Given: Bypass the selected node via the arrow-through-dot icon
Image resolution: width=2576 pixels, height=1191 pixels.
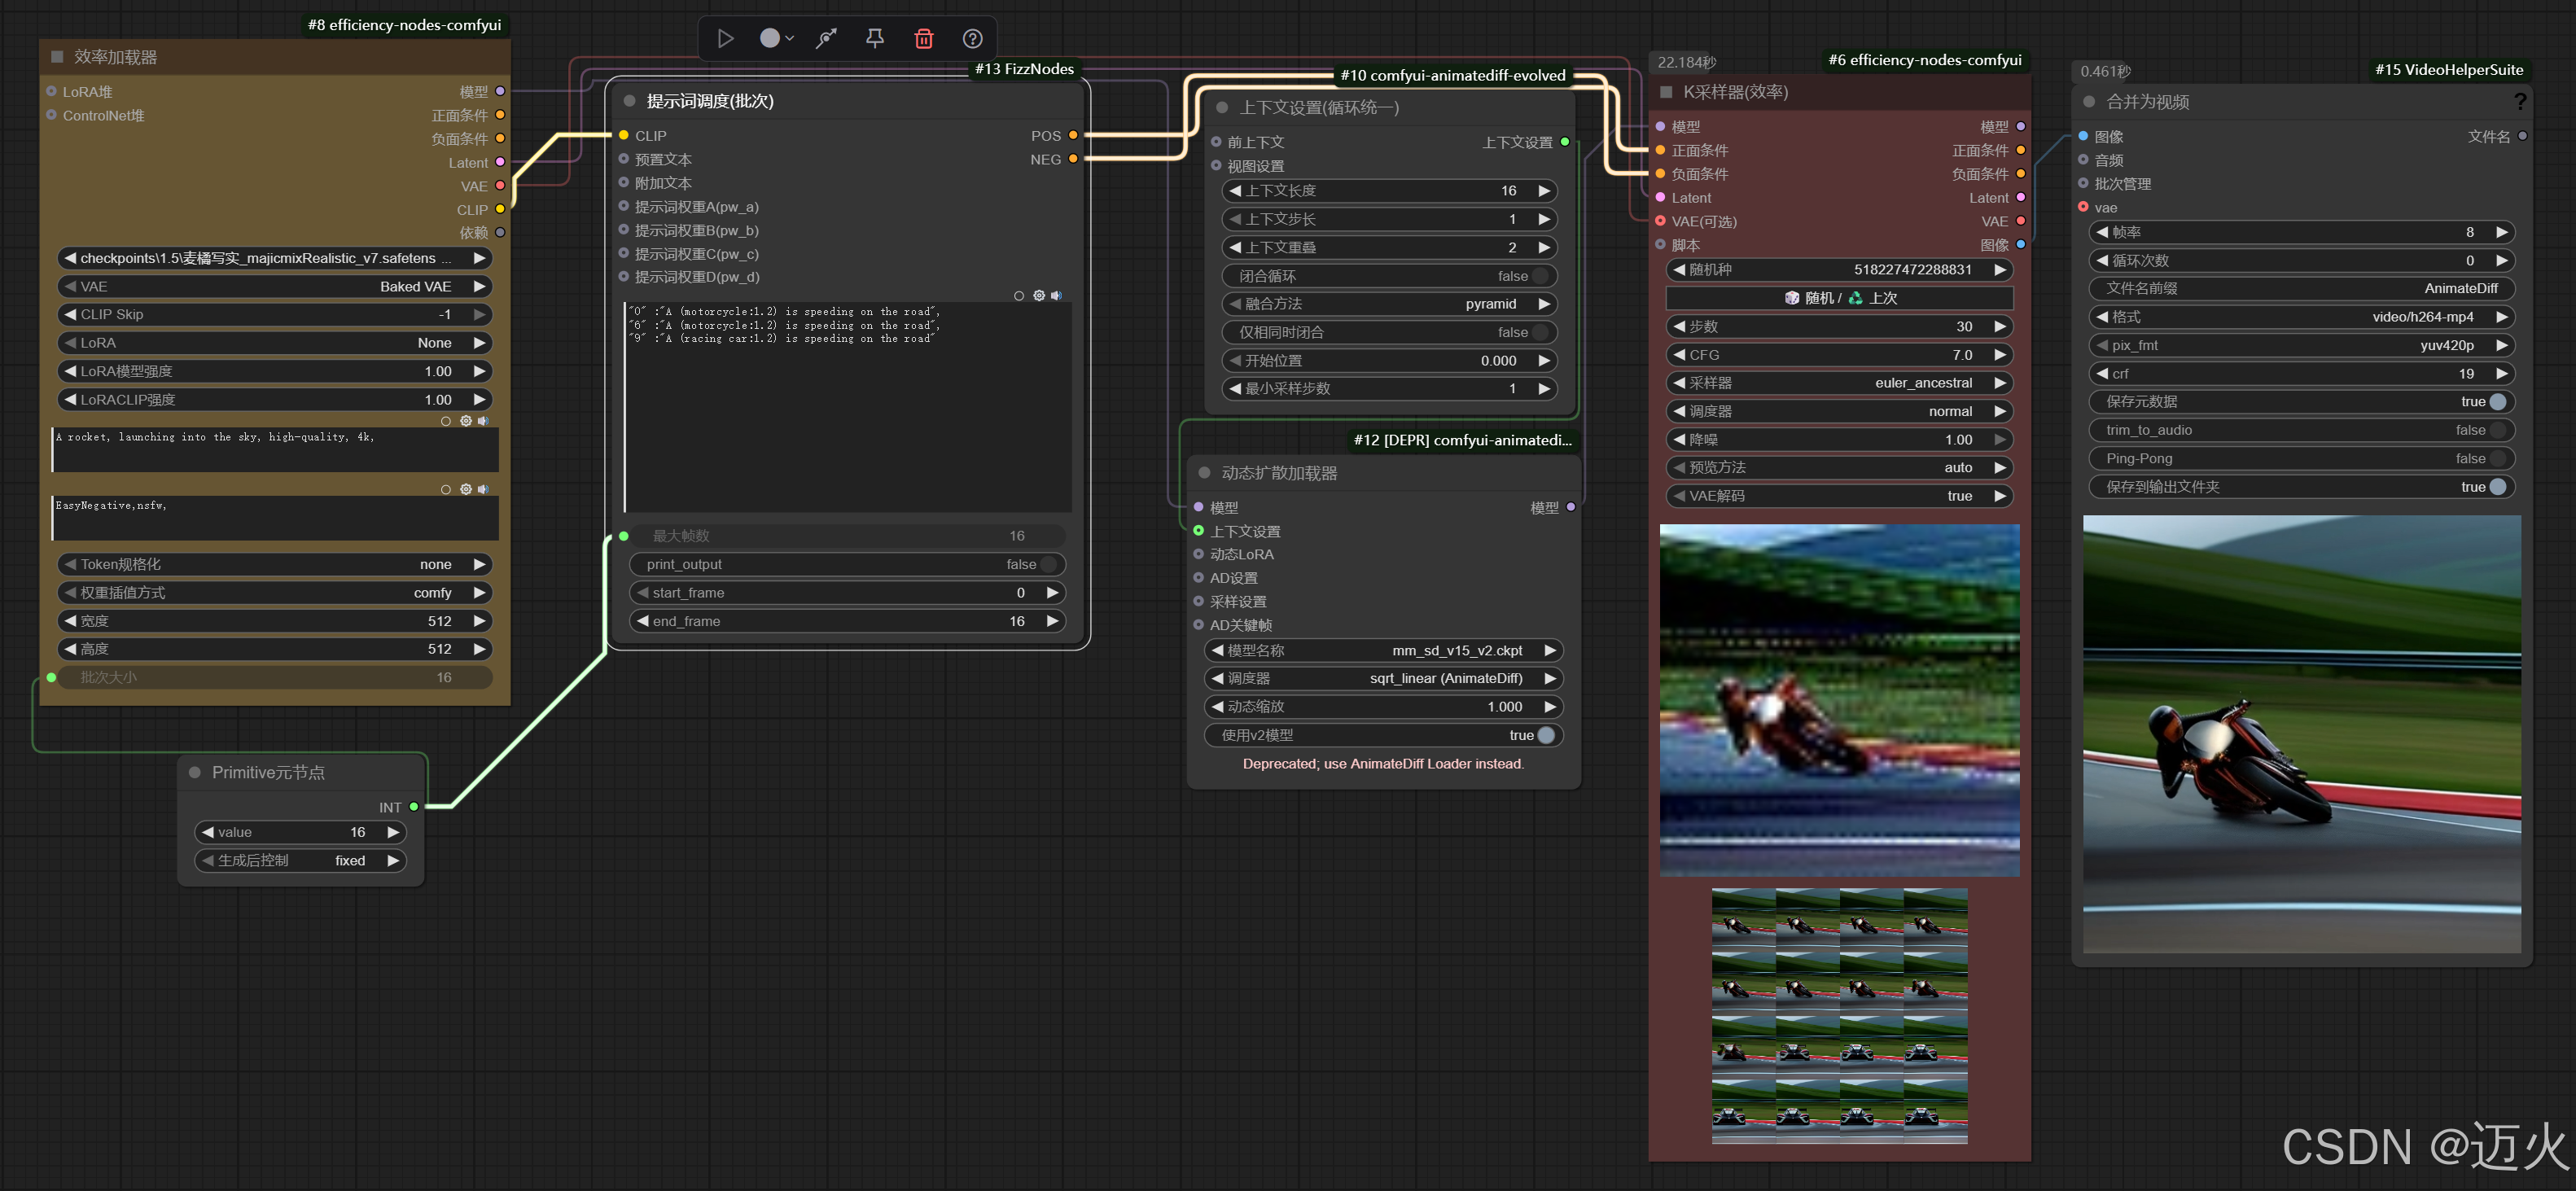Looking at the screenshot, I should (x=826, y=38).
